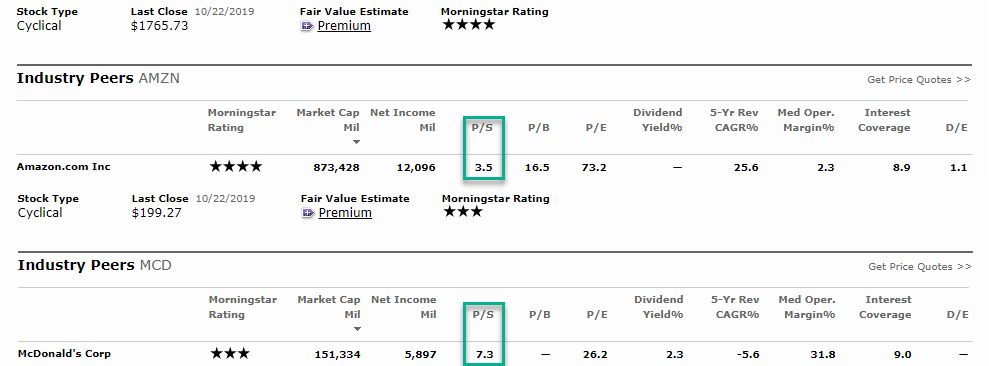Click the Premium arrow icon for Amazon

307,26
